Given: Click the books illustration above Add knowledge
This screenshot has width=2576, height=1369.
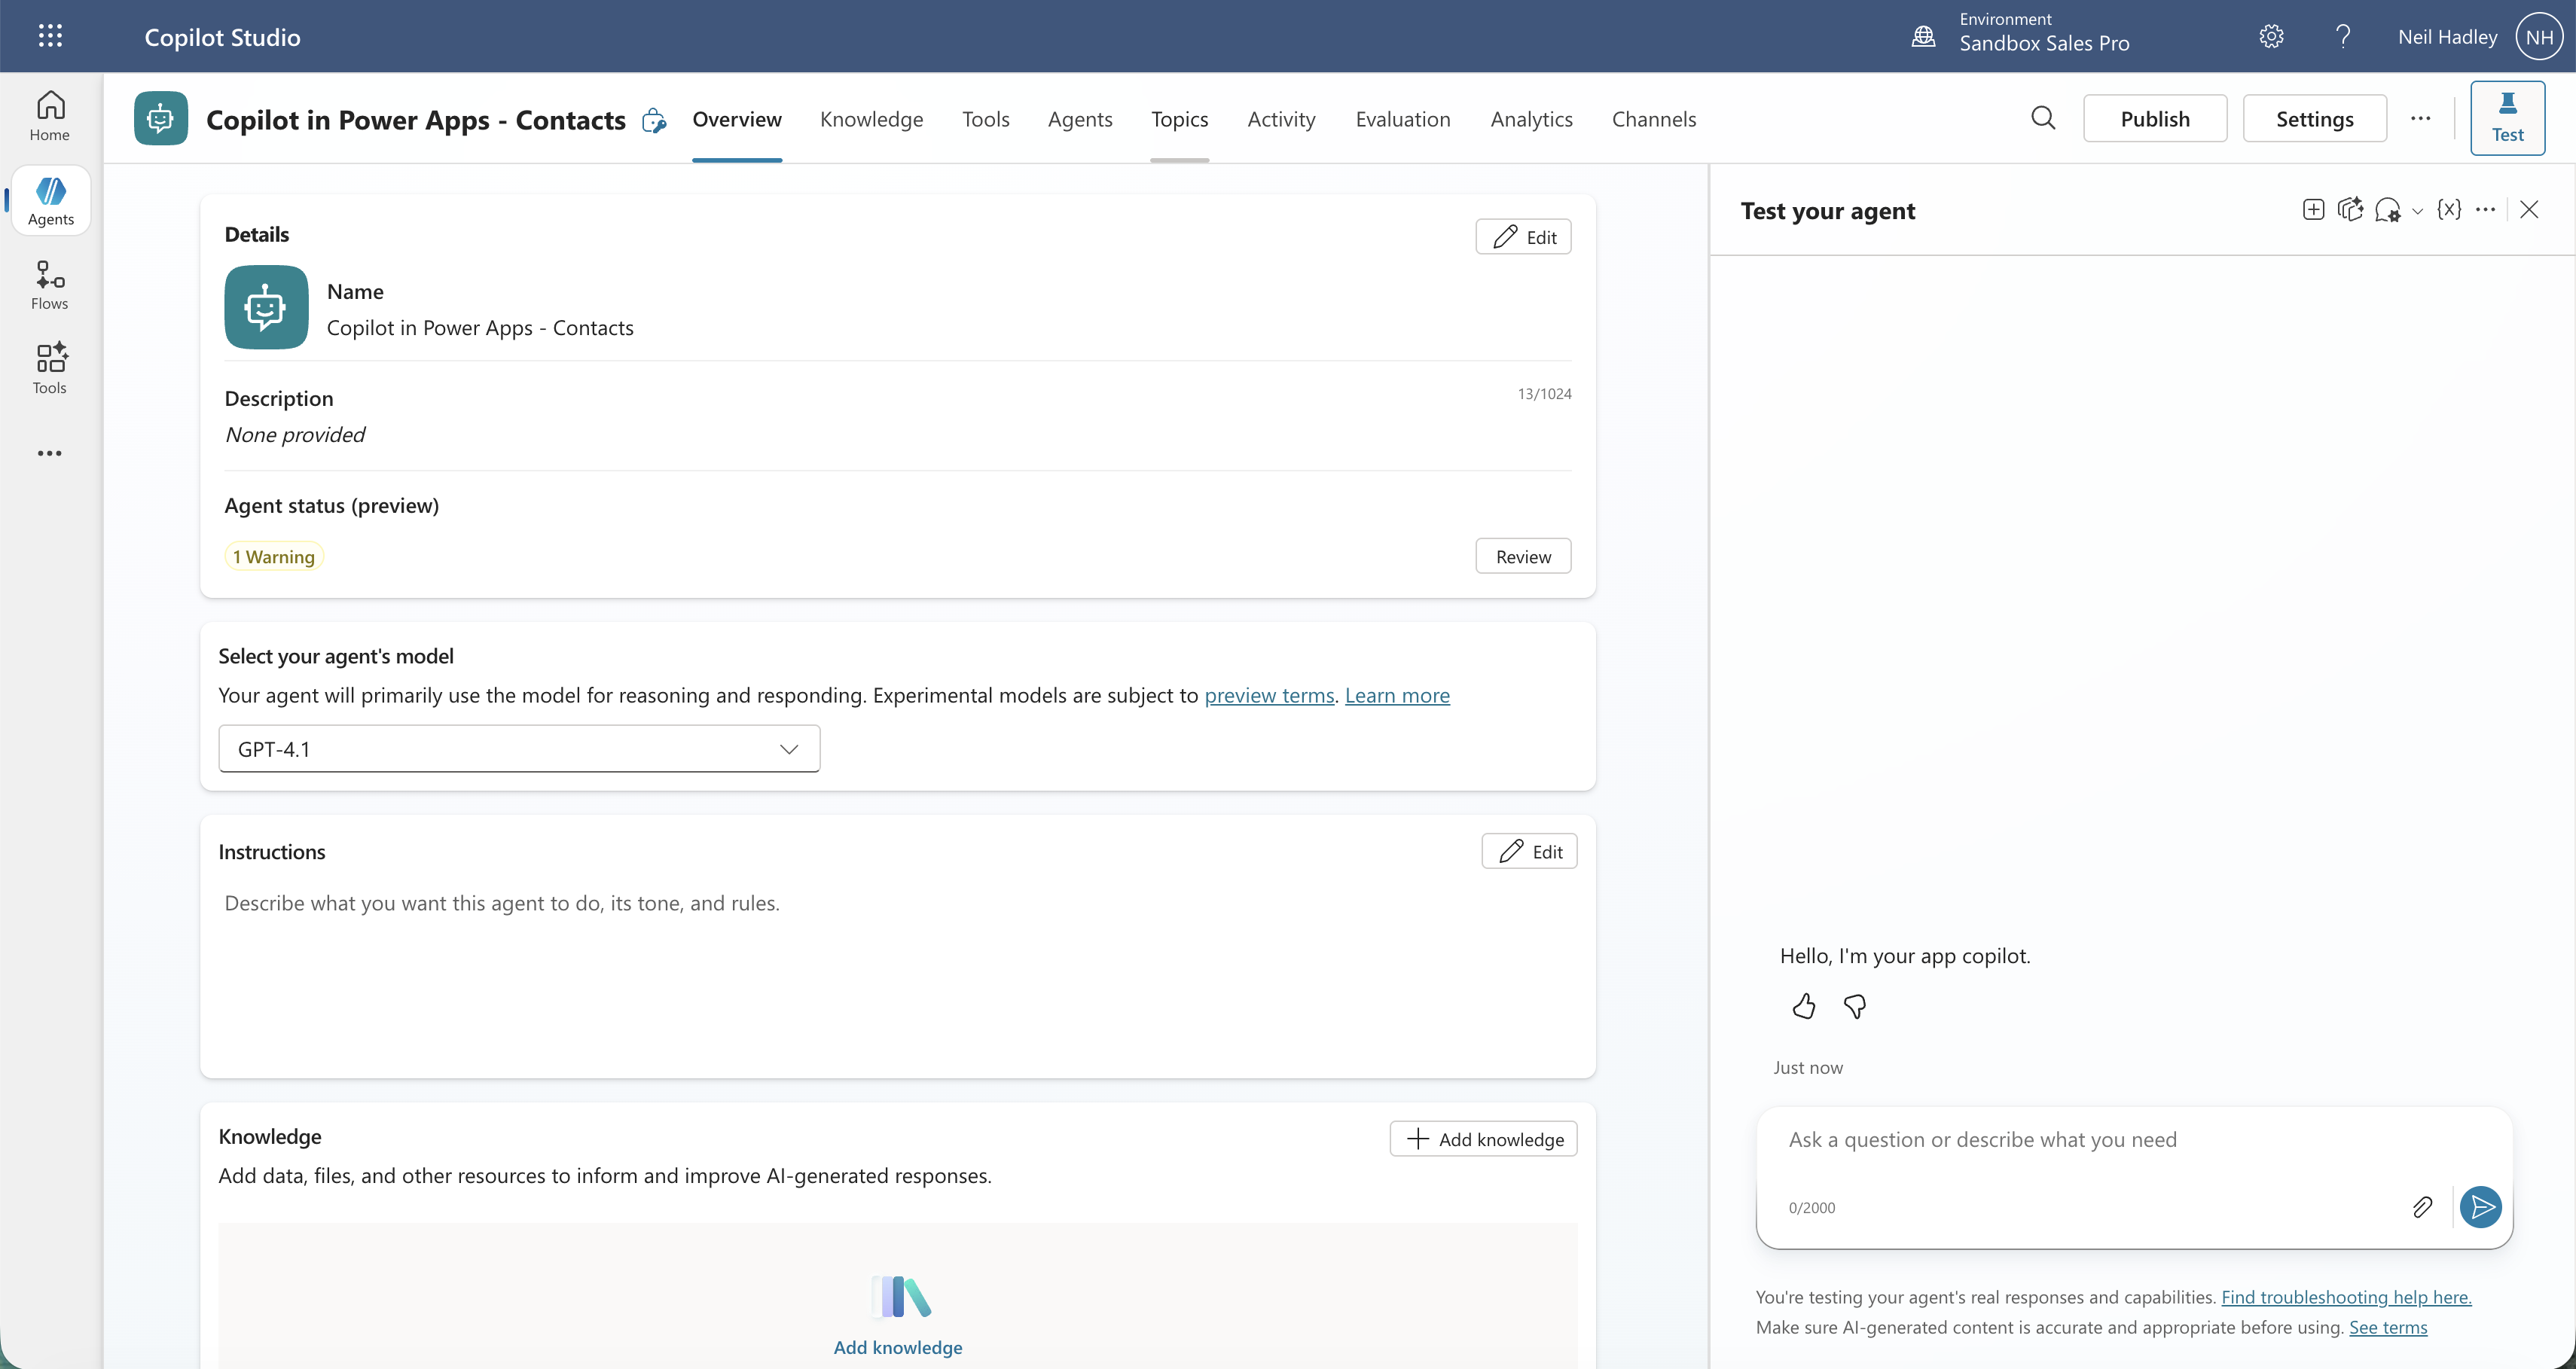Looking at the screenshot, I should 900,1297.
